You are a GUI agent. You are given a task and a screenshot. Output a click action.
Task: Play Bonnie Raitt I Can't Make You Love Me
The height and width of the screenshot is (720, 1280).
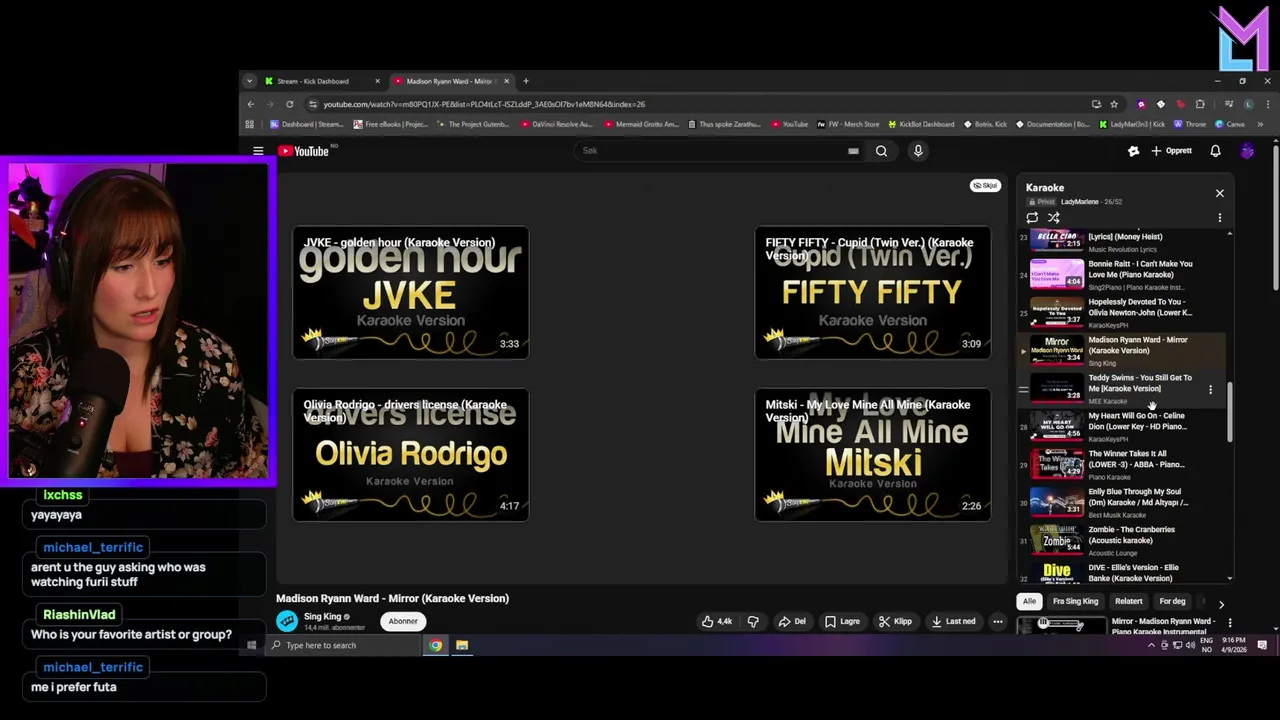click(1122, 274)
